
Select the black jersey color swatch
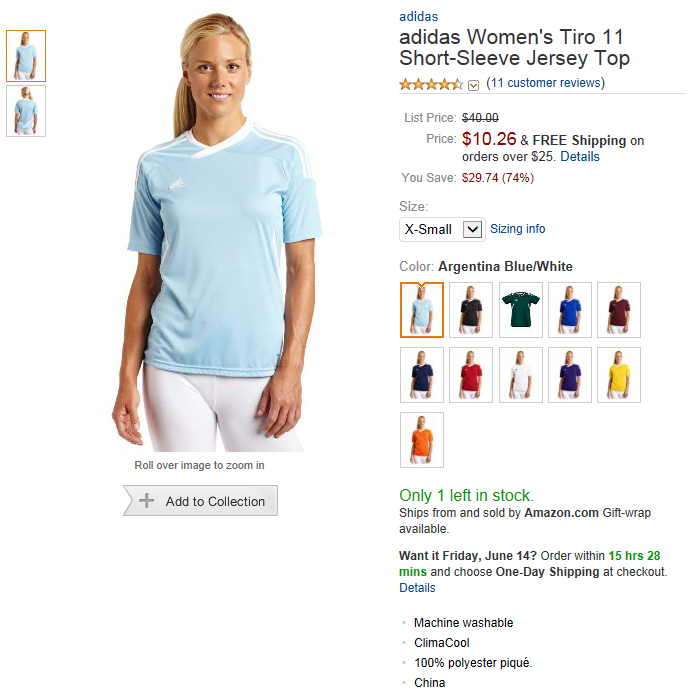click(x=471, y=310)
